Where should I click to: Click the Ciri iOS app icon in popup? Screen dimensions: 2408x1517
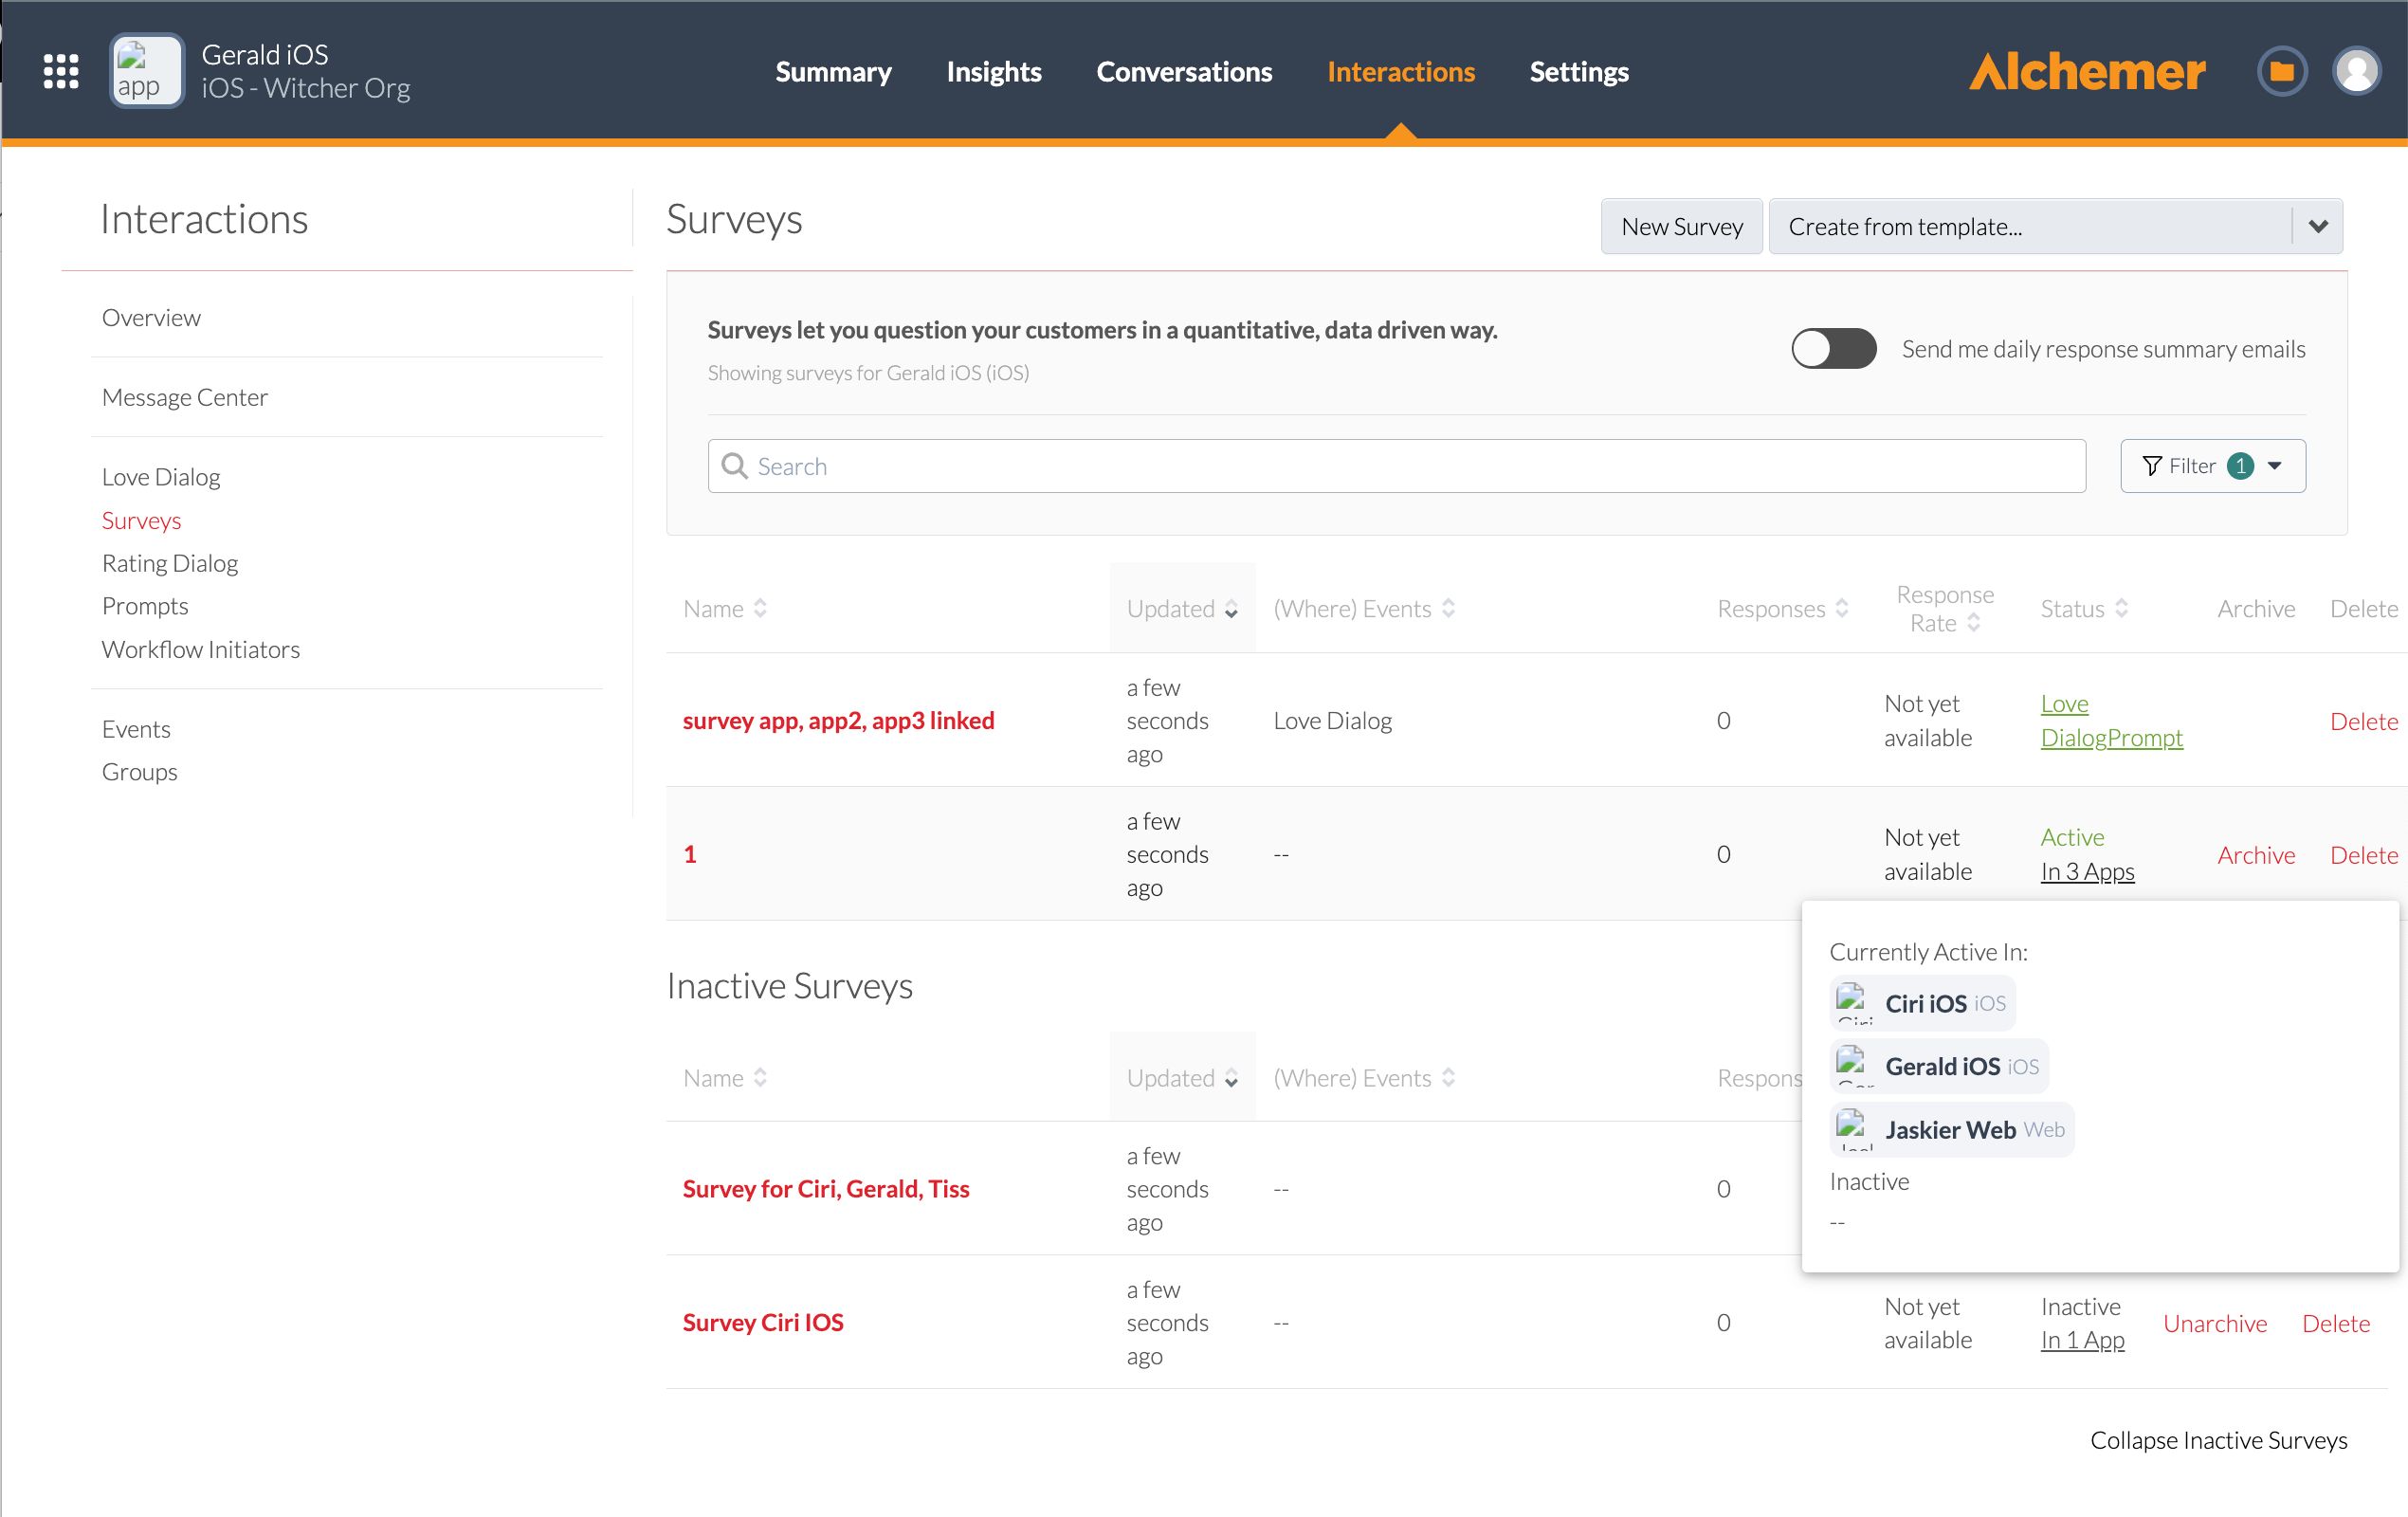coord(1852,1002)
